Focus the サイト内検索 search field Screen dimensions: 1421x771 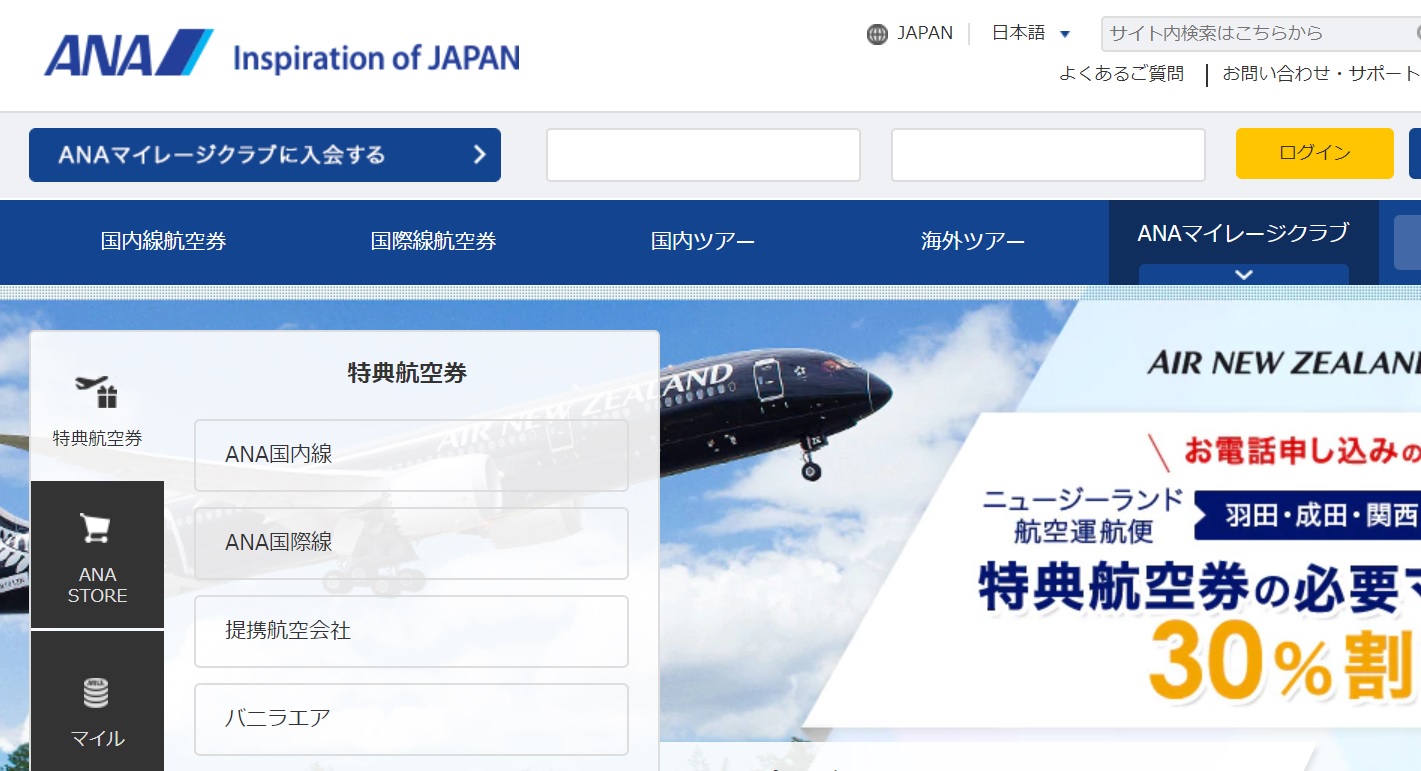[x=1260, y=33]
